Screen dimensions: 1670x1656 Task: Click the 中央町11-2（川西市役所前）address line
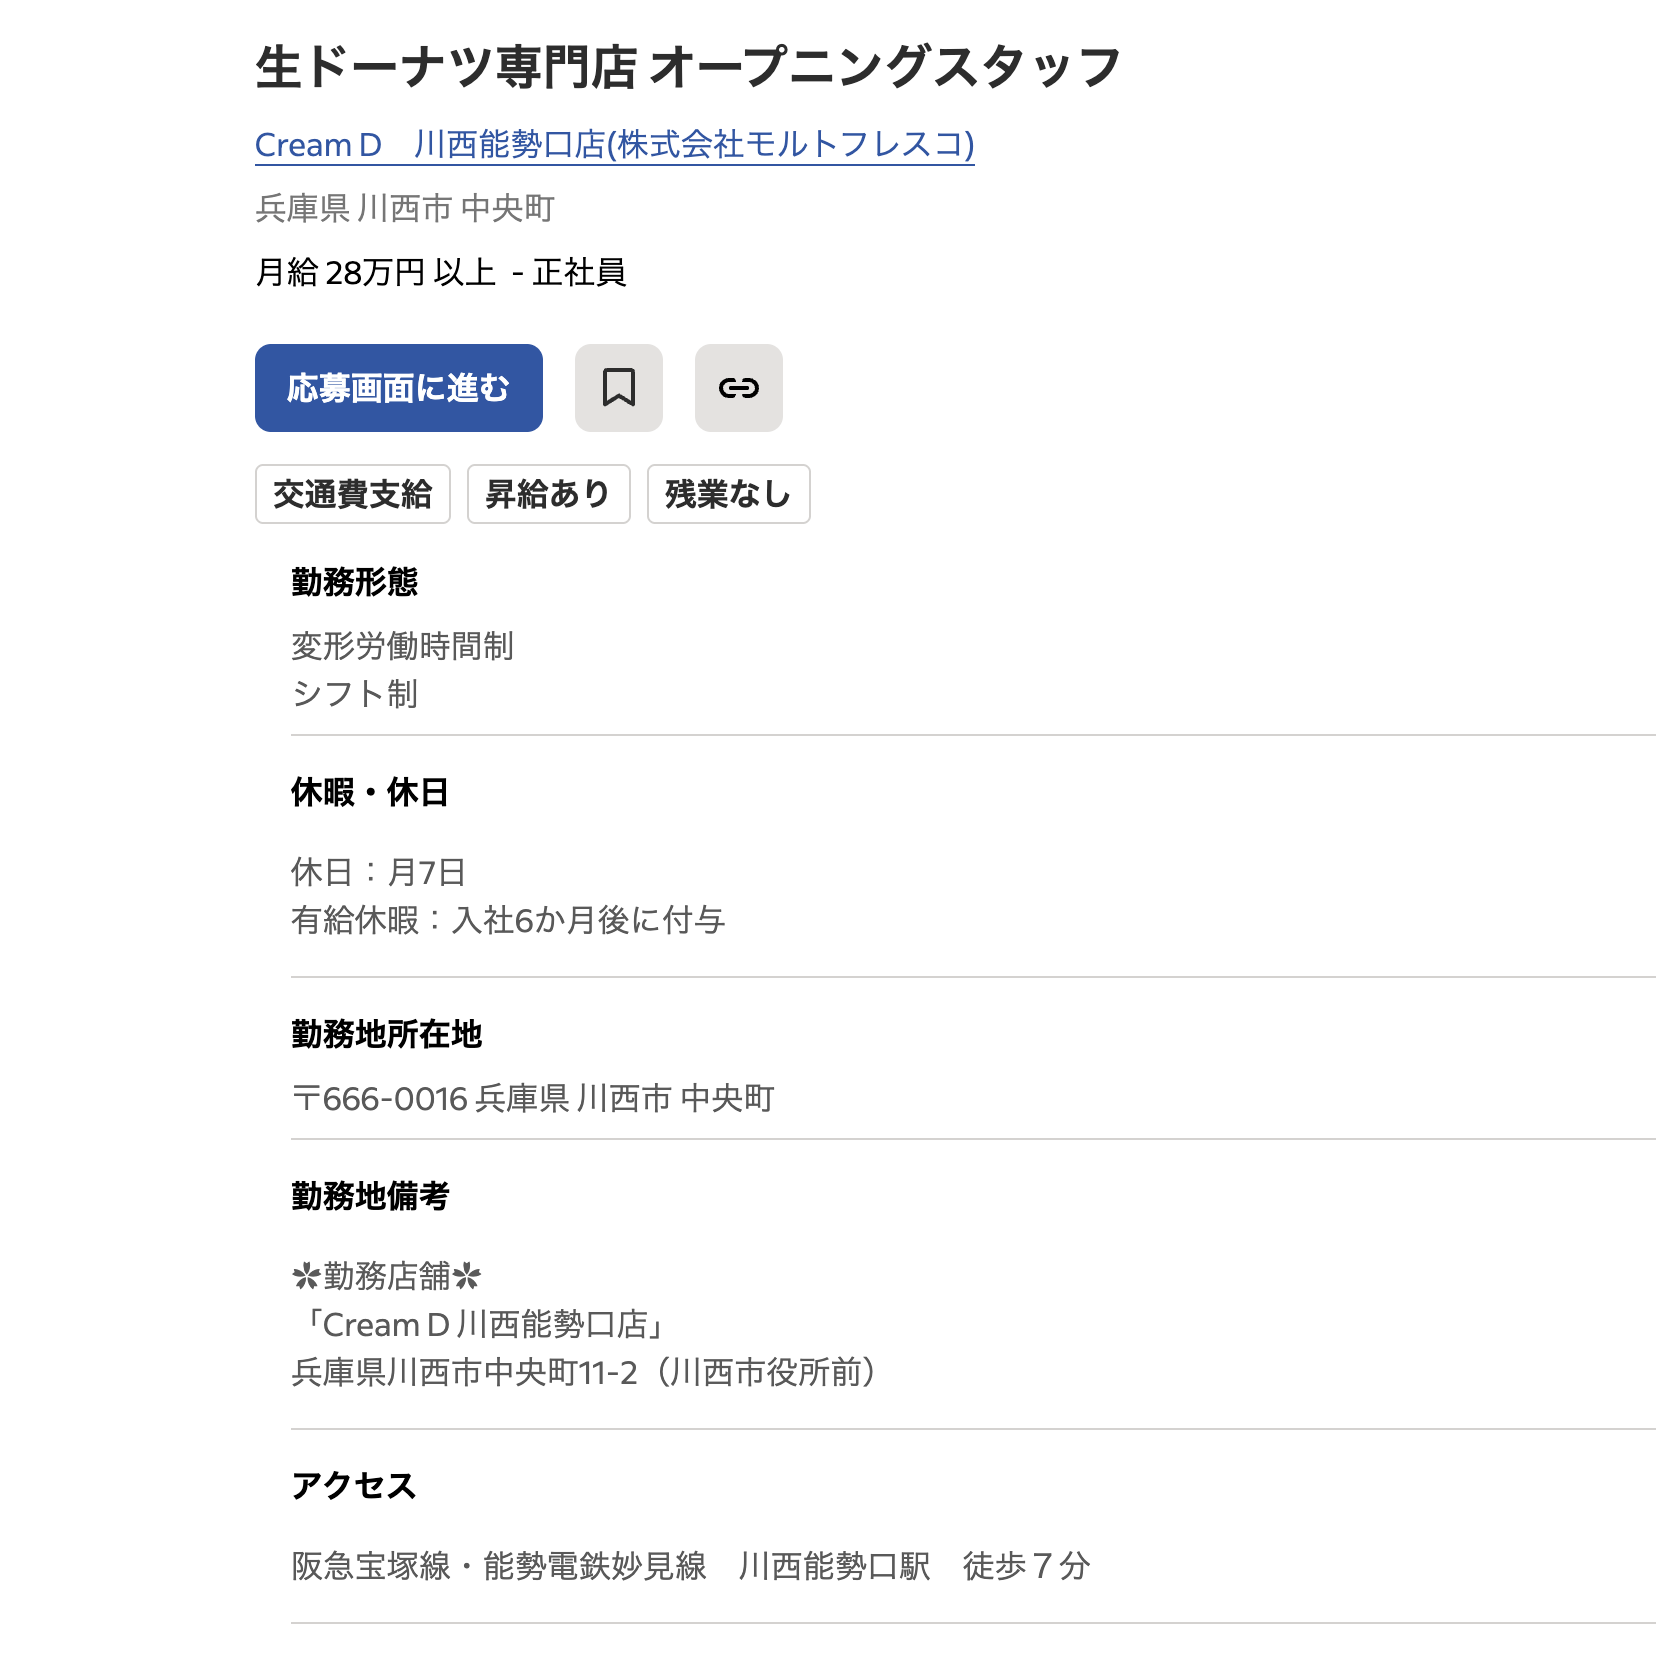583,1373
